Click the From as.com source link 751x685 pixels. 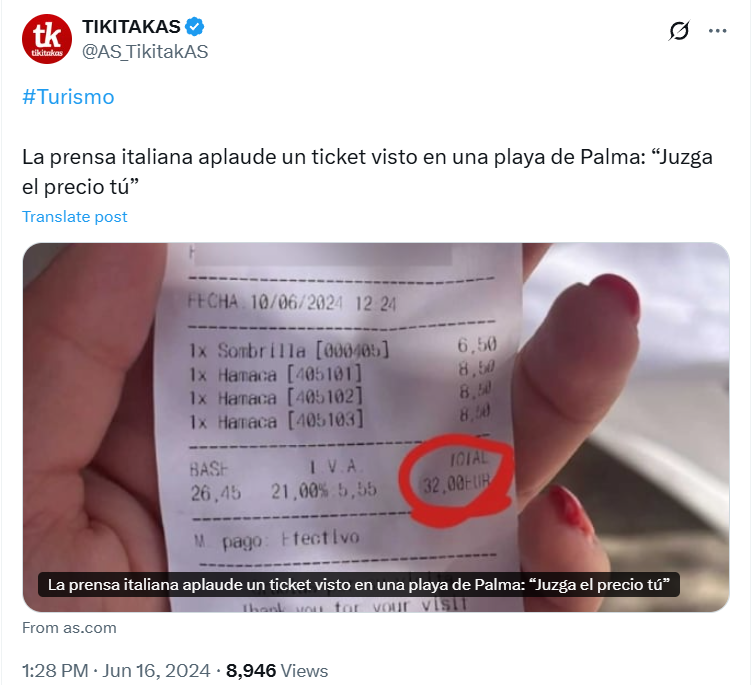point(69,628)
